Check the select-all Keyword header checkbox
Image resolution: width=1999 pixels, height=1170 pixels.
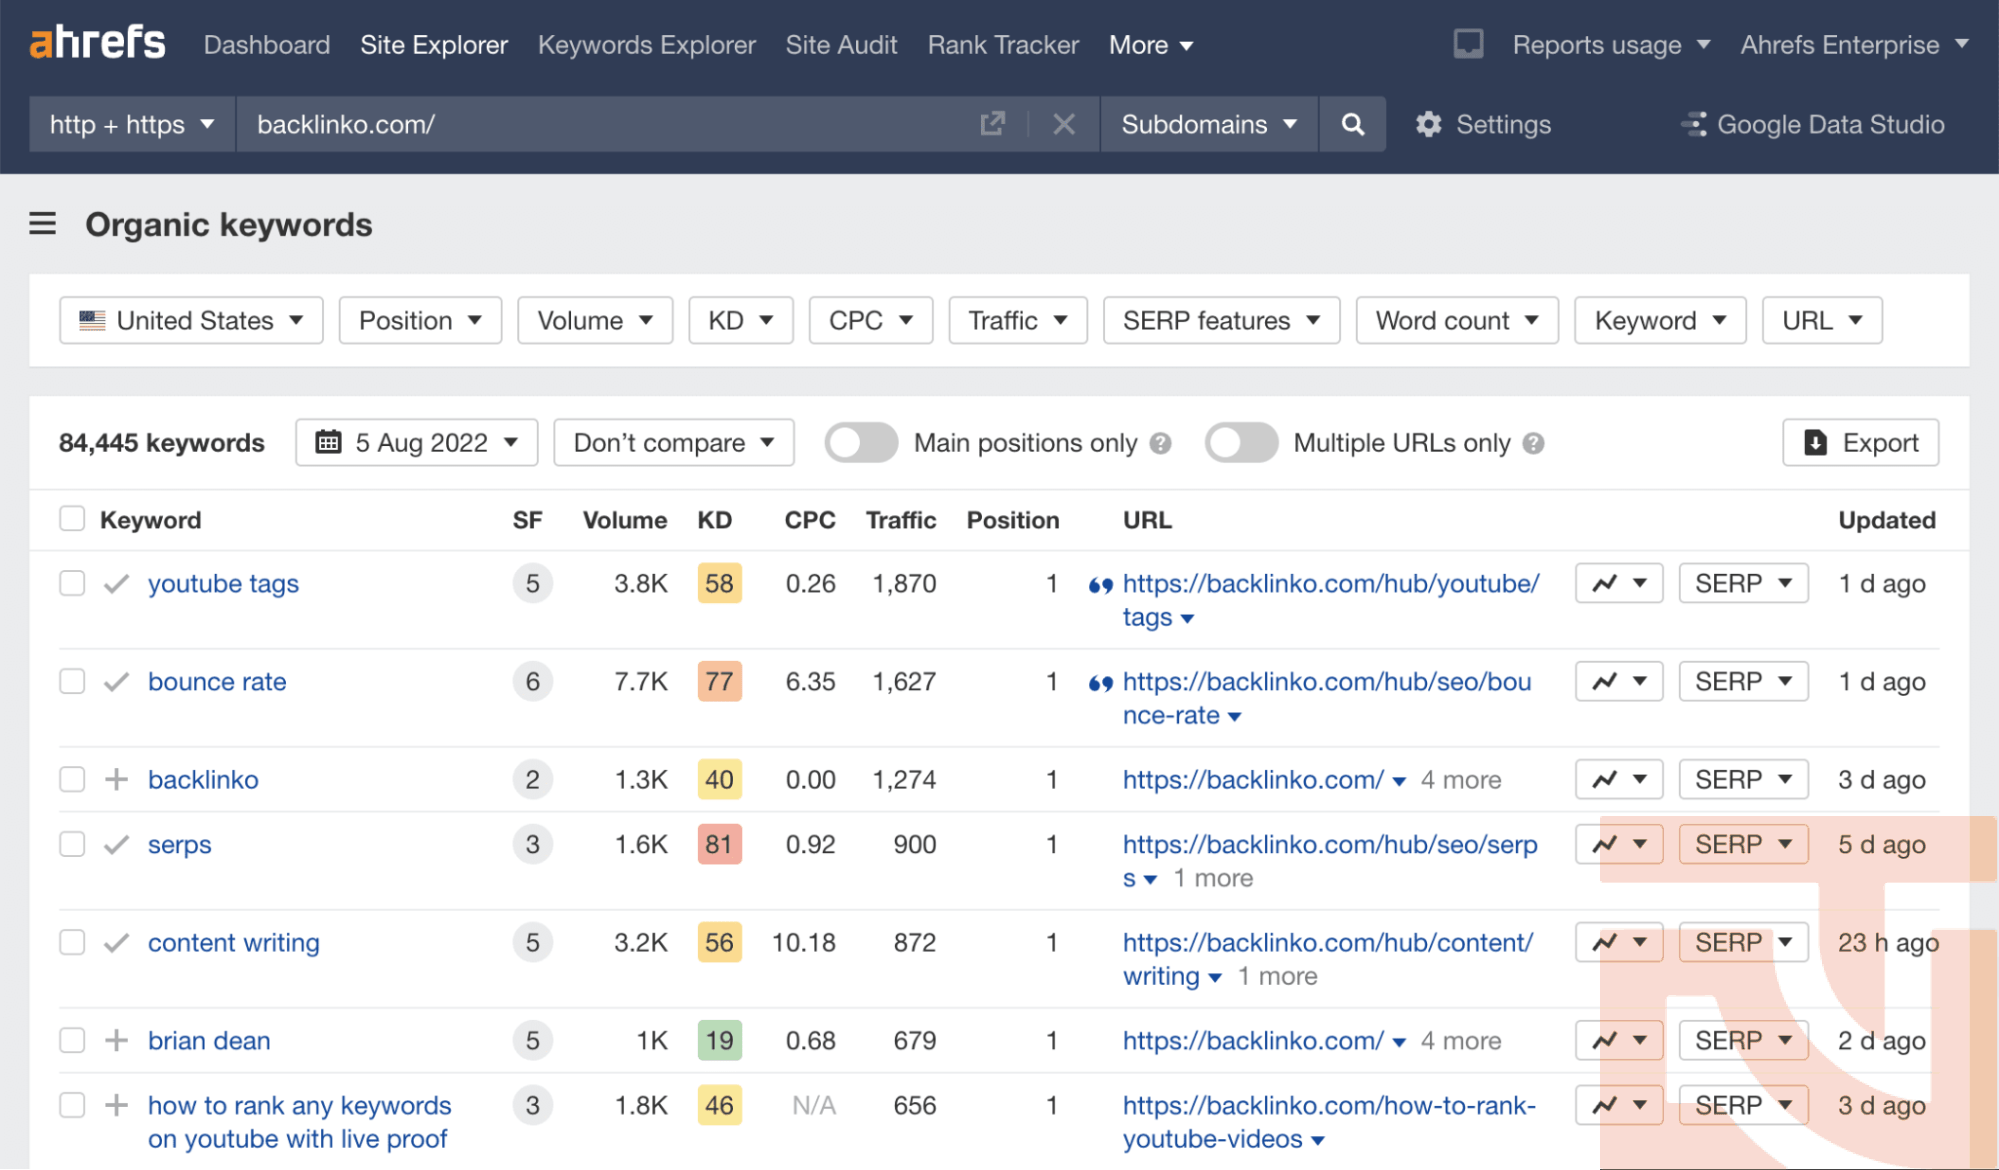coord(72,519)
